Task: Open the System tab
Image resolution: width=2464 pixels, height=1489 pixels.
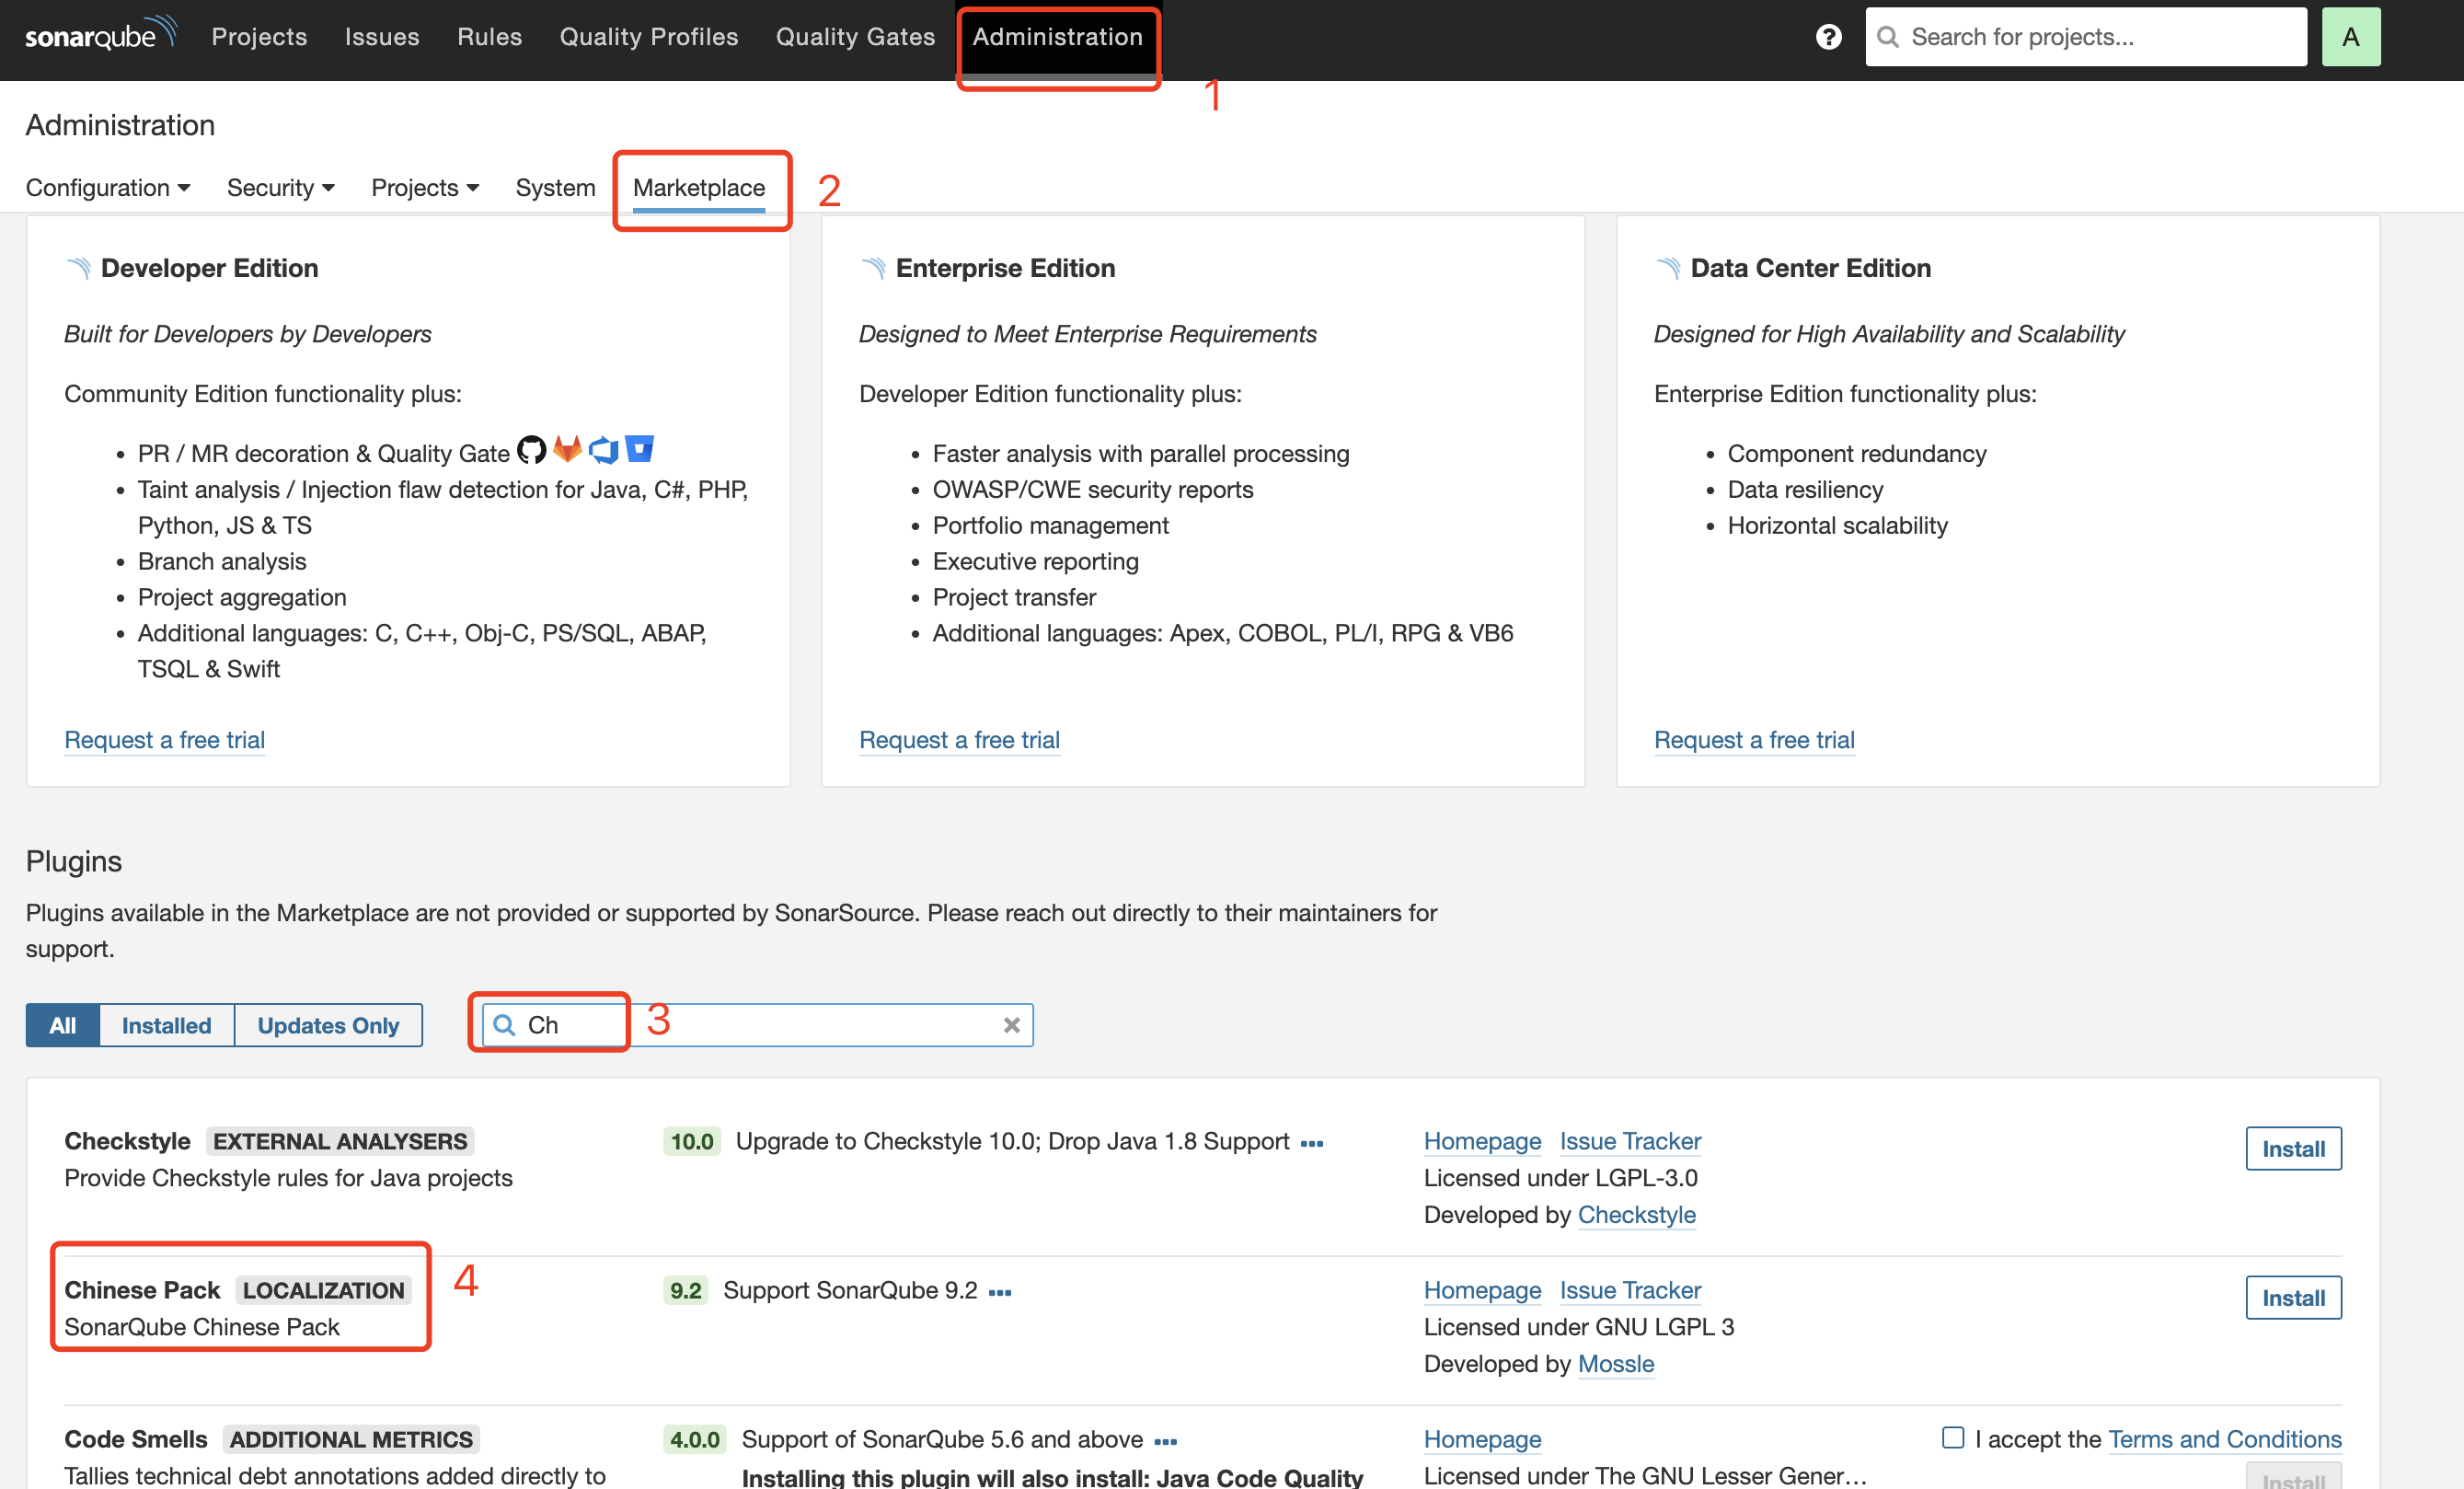Action: (555, 188)
